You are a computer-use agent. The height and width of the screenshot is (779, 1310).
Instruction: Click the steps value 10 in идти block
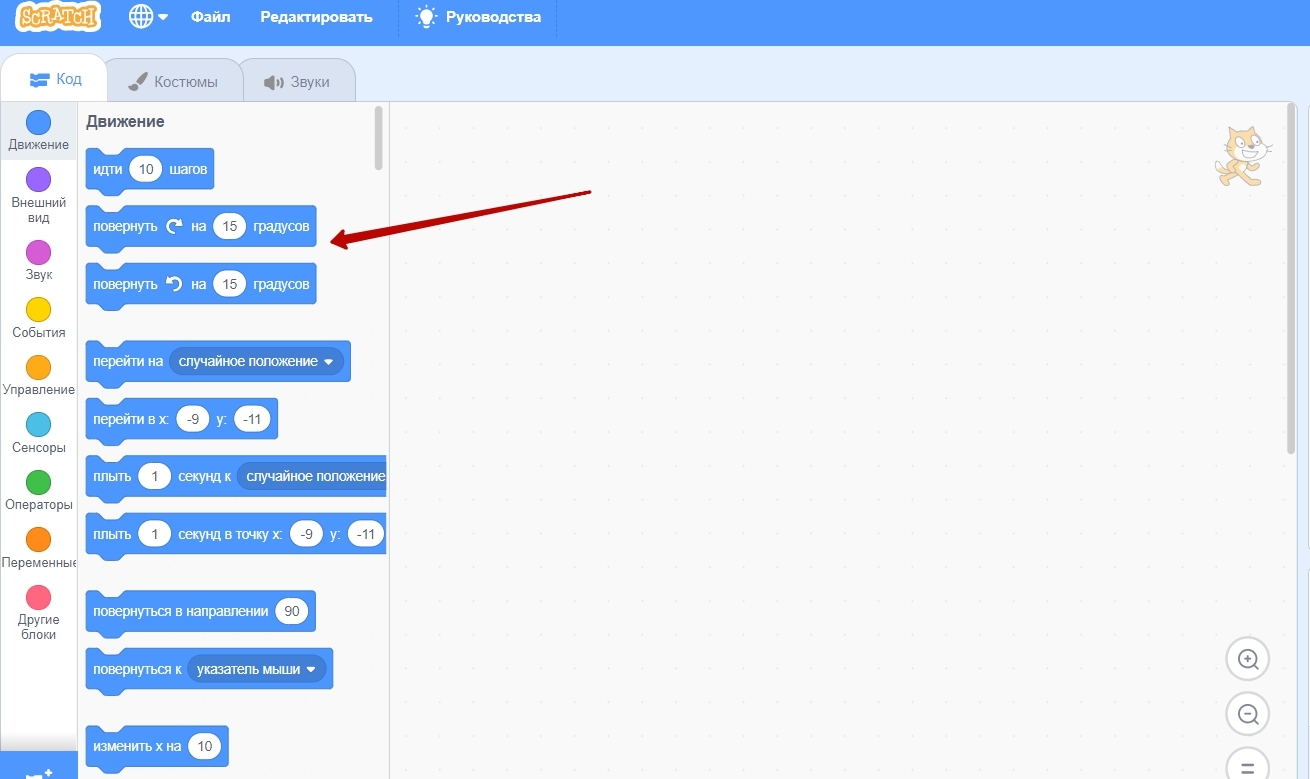coord(146,169)
